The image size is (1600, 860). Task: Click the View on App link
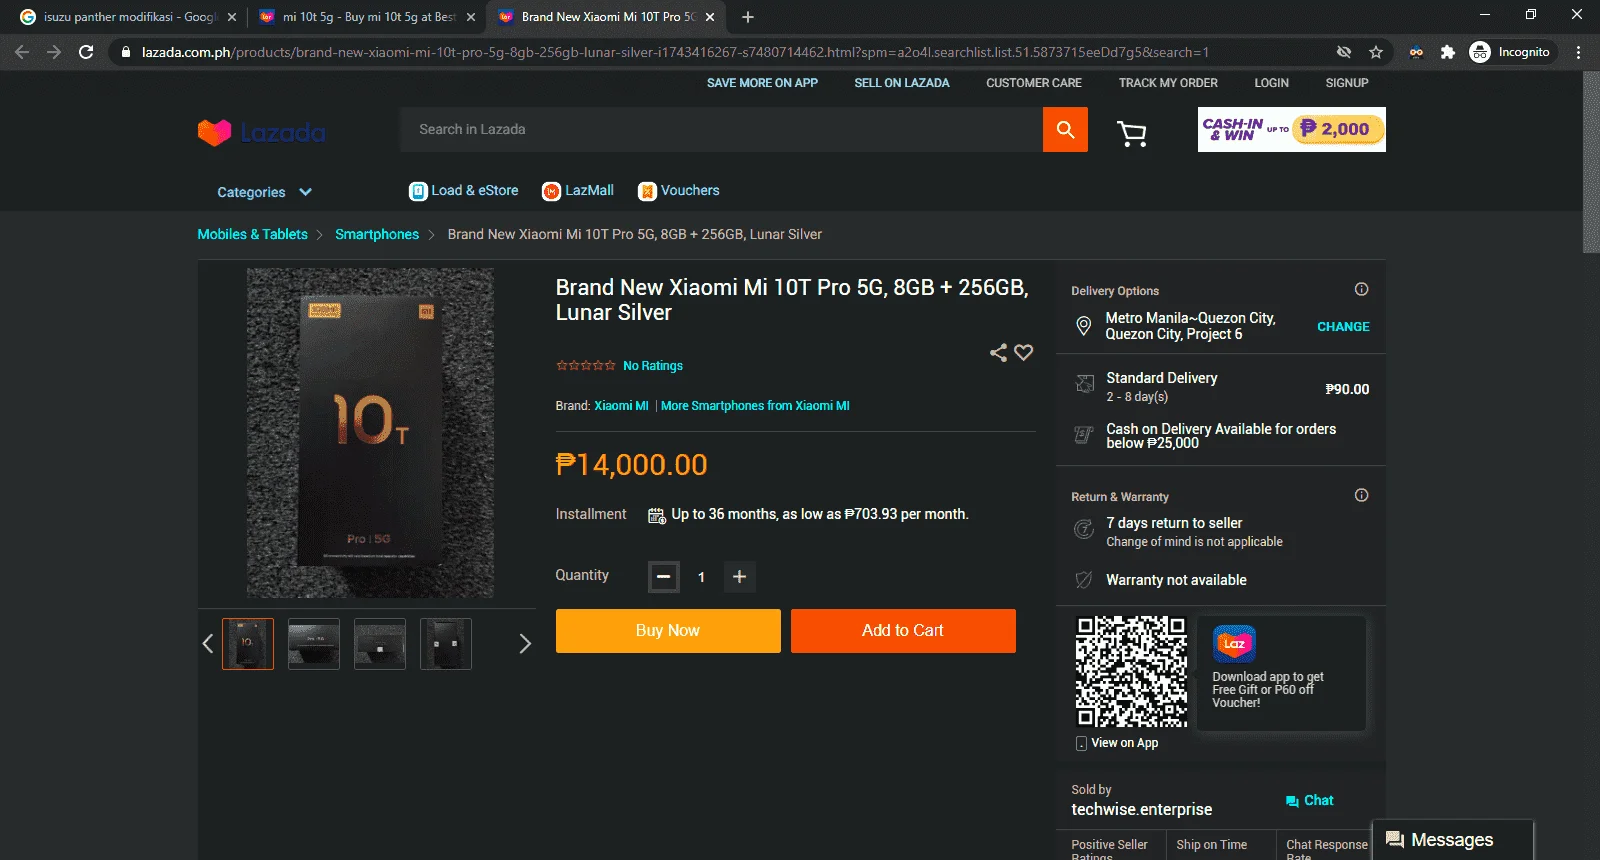1124,743
